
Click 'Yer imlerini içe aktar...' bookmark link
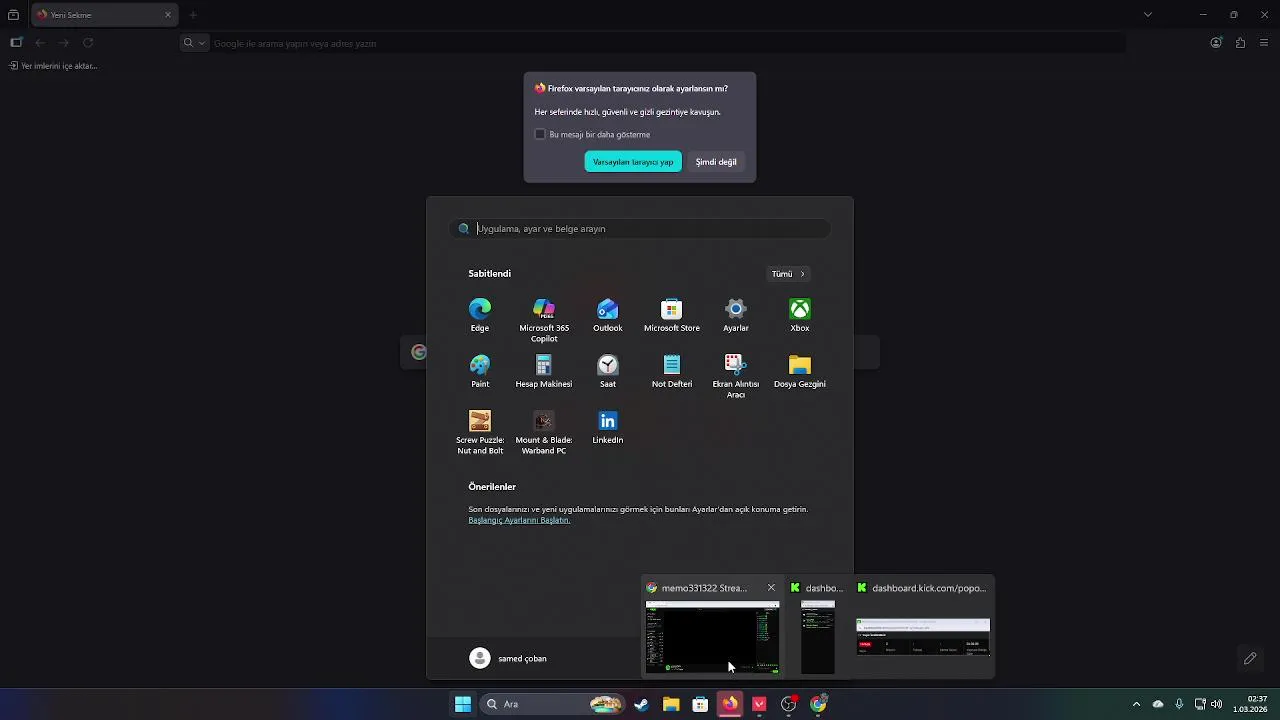[53, 66]
